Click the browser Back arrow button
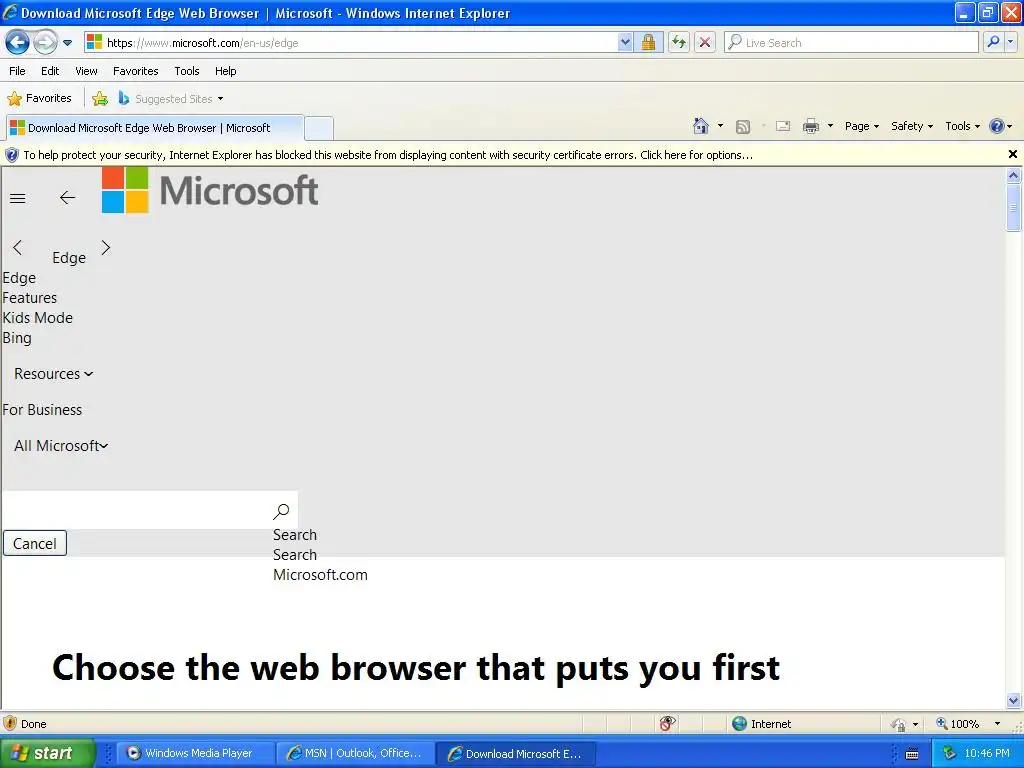The image size is (1024, 768). (x=17, y=43)
